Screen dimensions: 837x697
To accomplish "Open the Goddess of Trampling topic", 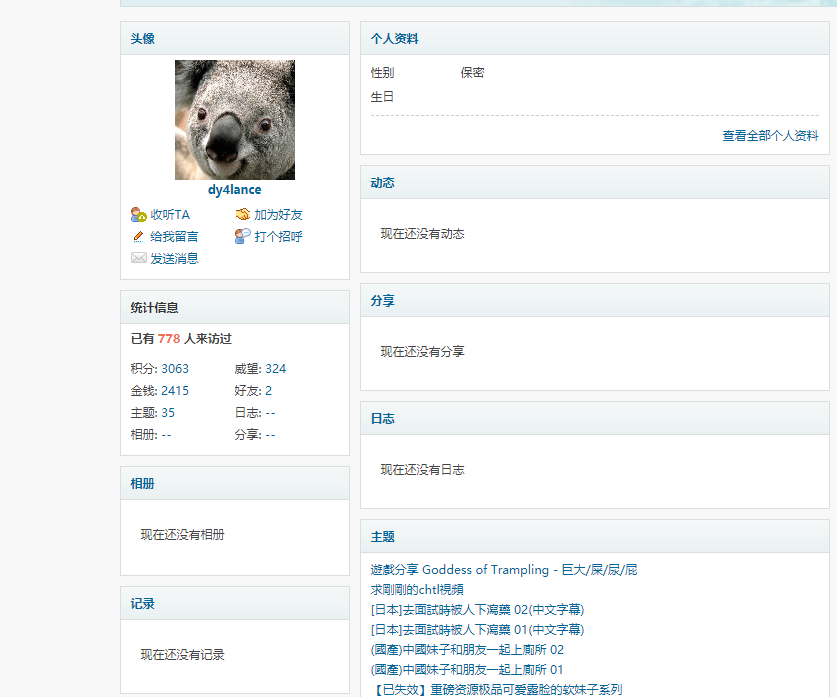I will (x=505, y=569).
